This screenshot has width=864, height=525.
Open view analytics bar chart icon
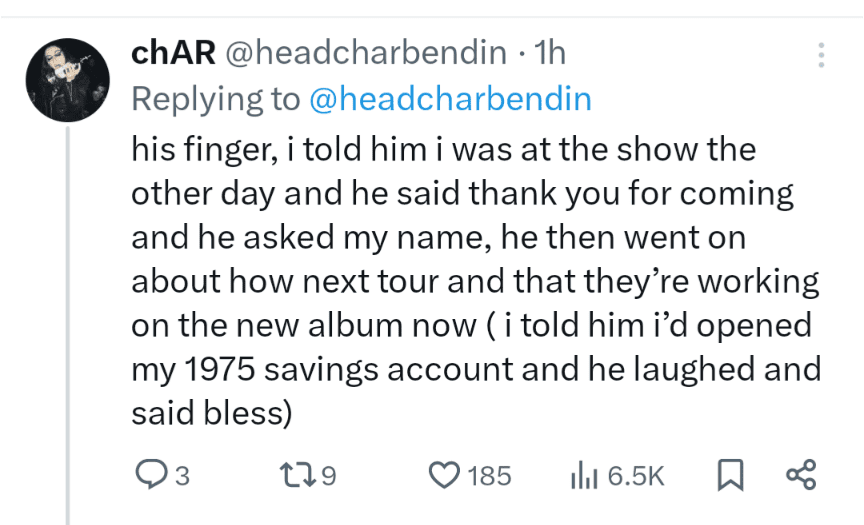[x=584, y=475]
